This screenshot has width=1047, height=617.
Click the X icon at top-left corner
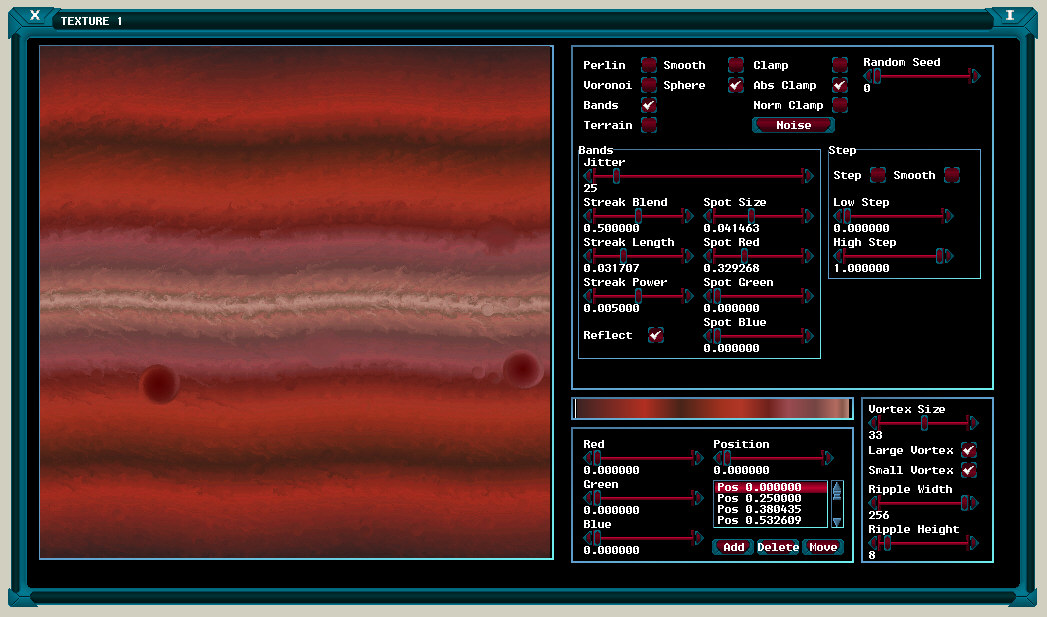35,15
